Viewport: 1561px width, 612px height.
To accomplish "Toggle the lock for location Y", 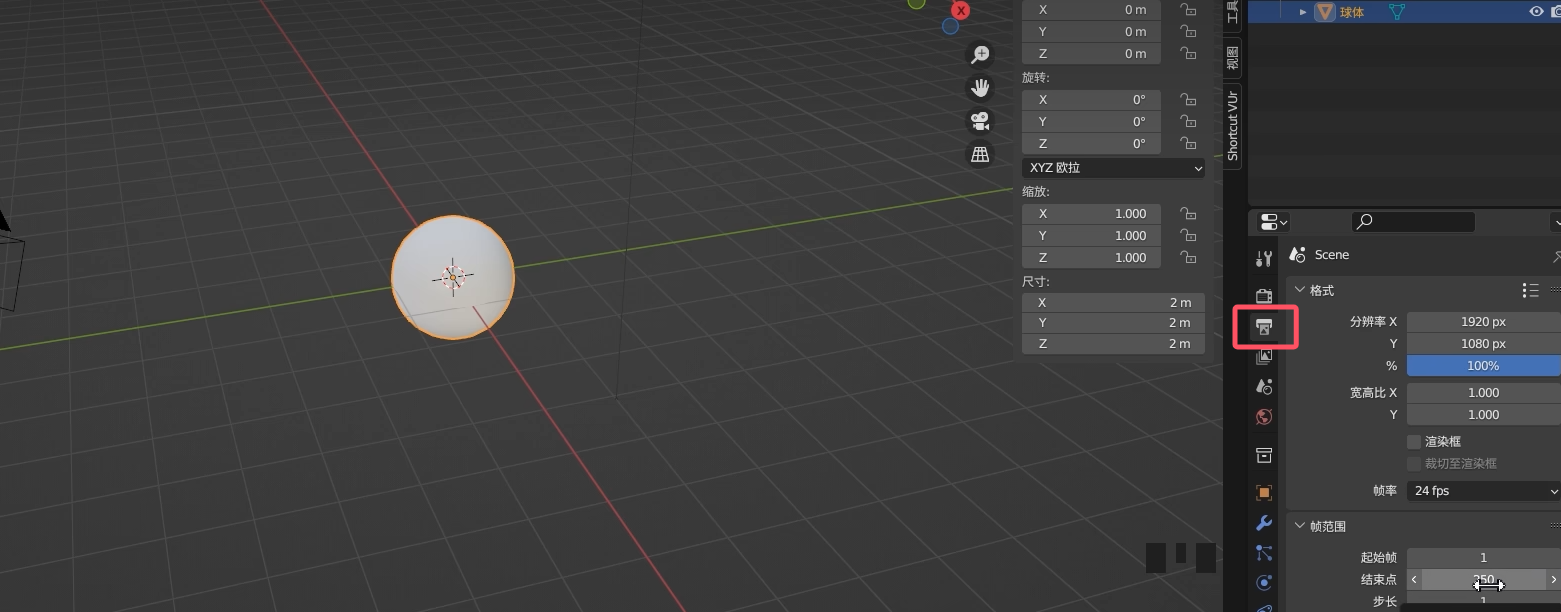I will 1188,32.
